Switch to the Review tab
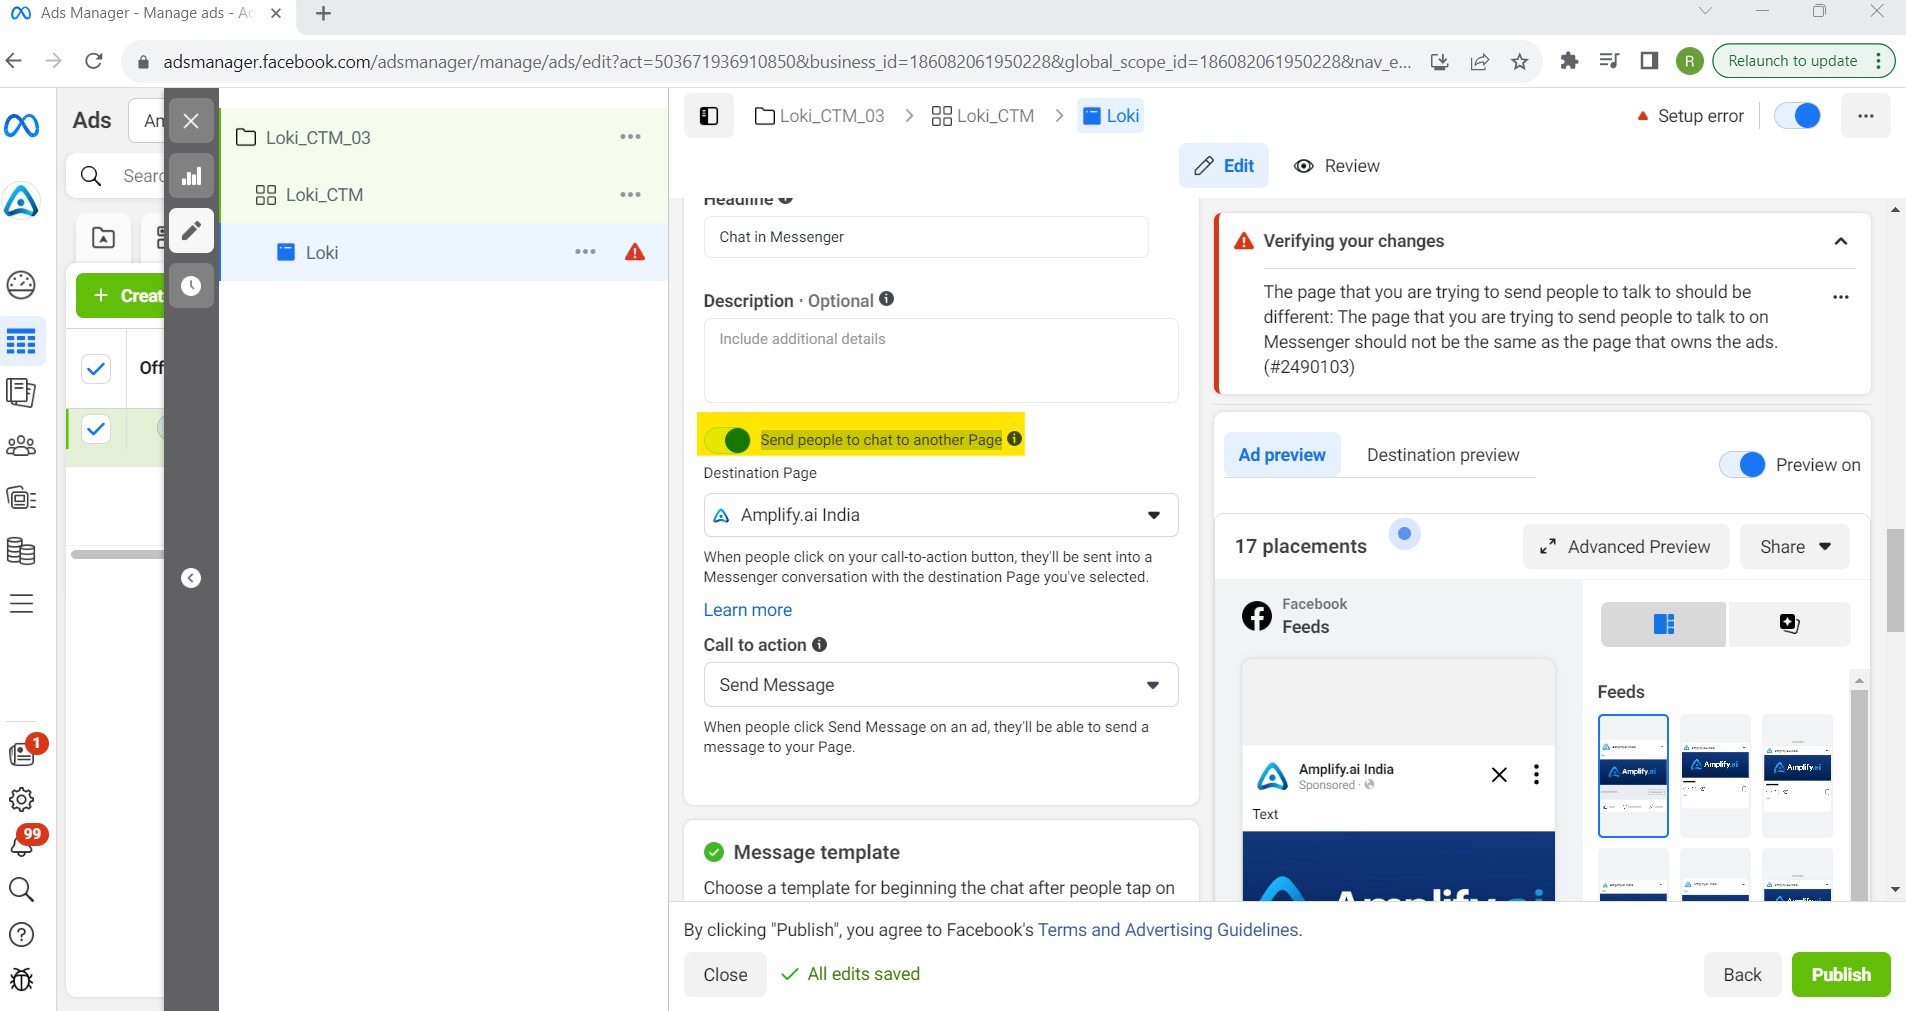The height and width of the screenshot is (1011, 1906). point(1337,166)
